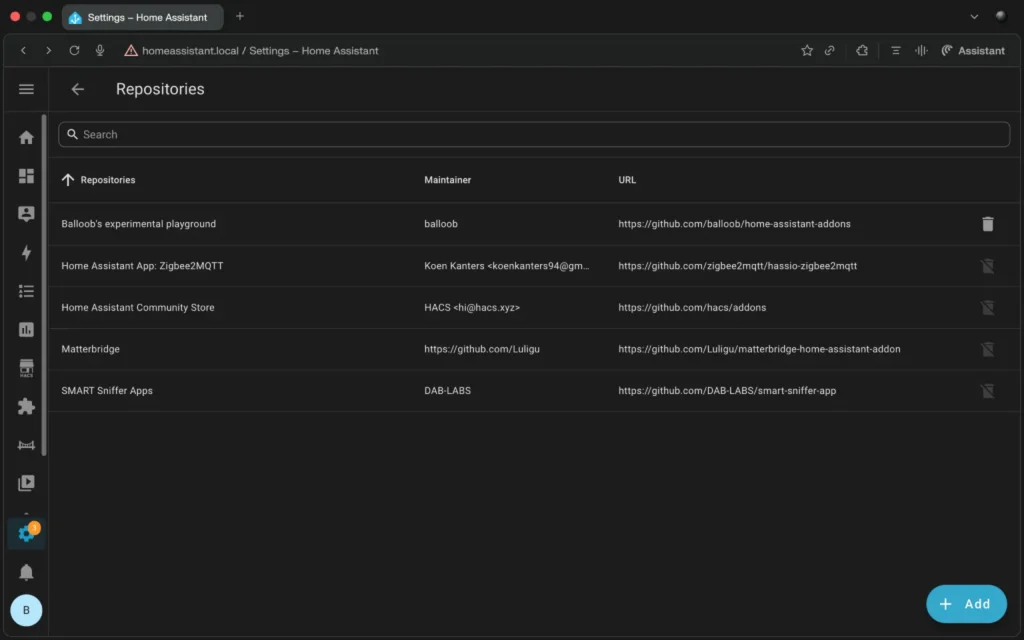Image resolution: width=1024 pixels, height=640 pixels.
Task: Open the notifications bell icon
Action: pos(26,572)
